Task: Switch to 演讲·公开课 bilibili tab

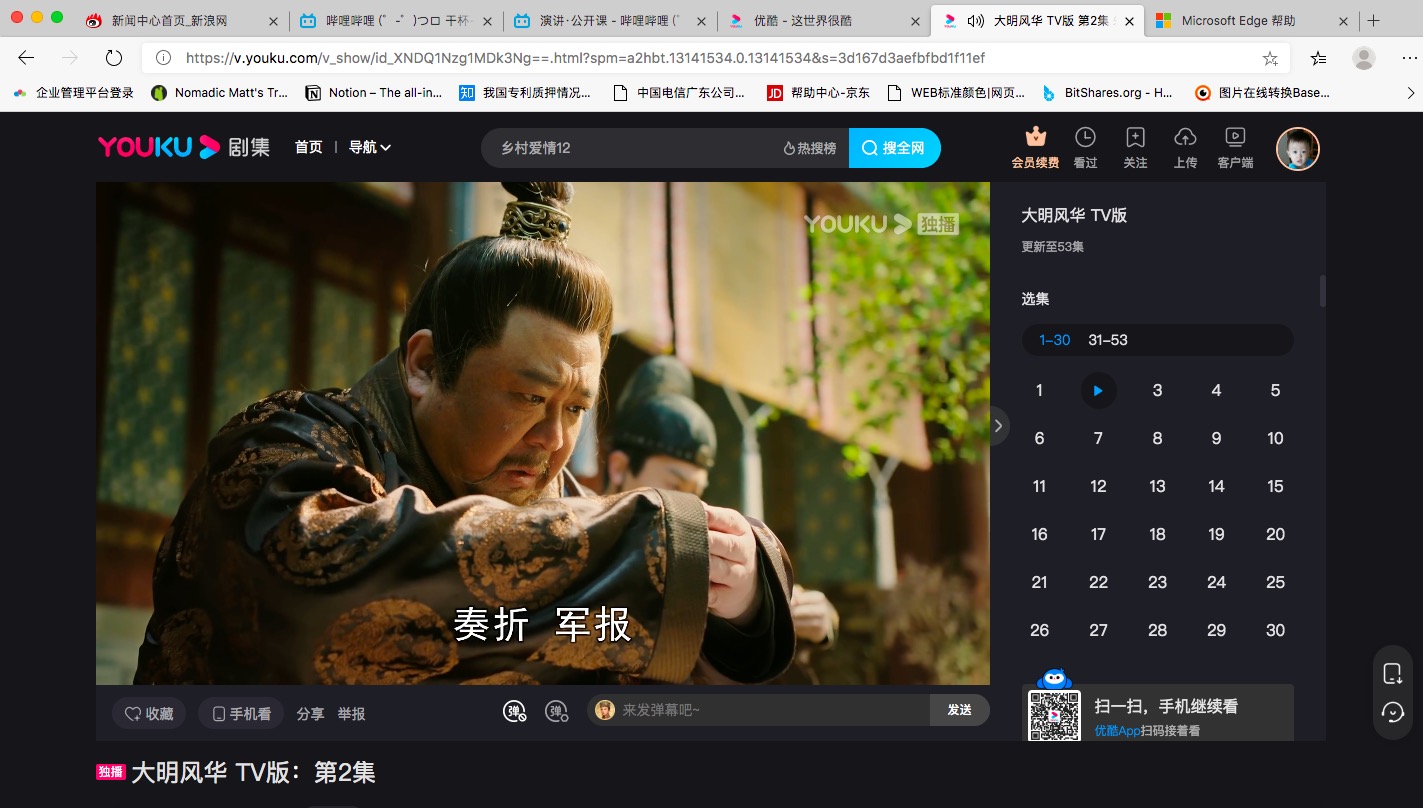Action: pyautogui.click(x=609, y=20)
